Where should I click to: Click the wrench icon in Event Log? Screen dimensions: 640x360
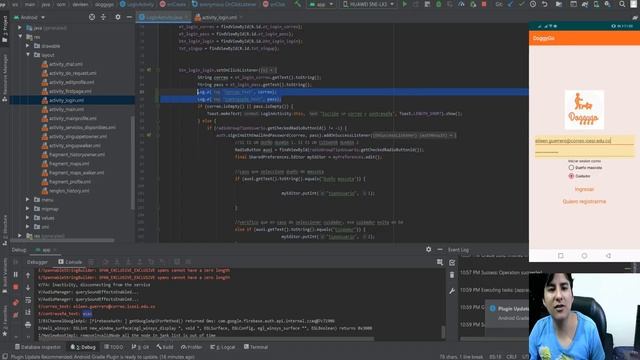click(452, 291)
